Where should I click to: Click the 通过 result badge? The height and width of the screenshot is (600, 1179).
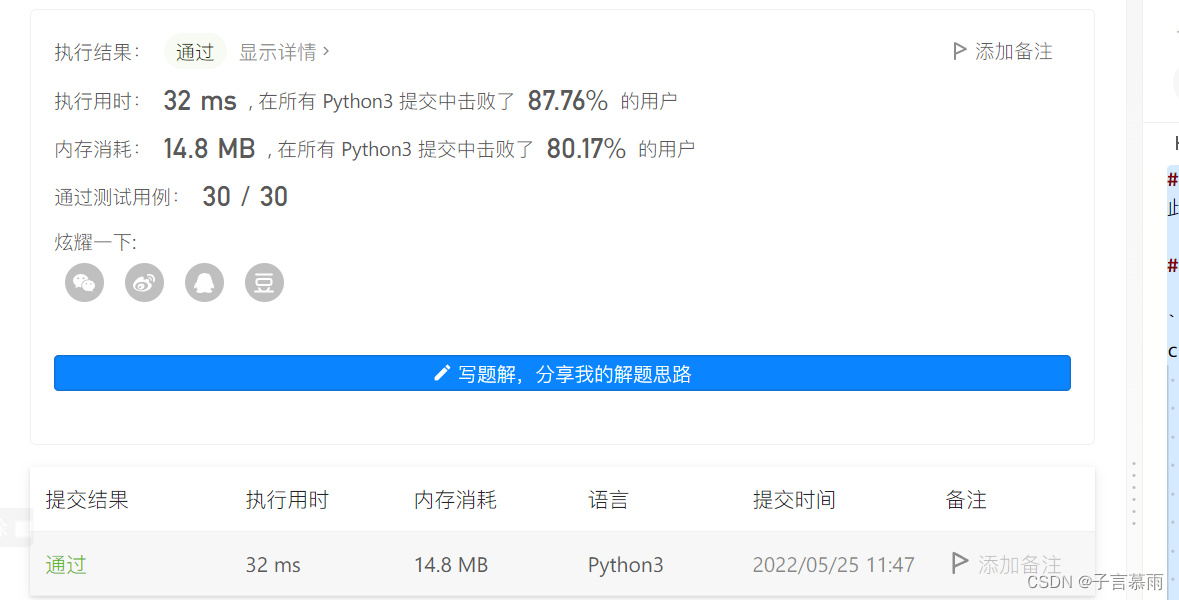pyautogui.click(x=195, y=51)
